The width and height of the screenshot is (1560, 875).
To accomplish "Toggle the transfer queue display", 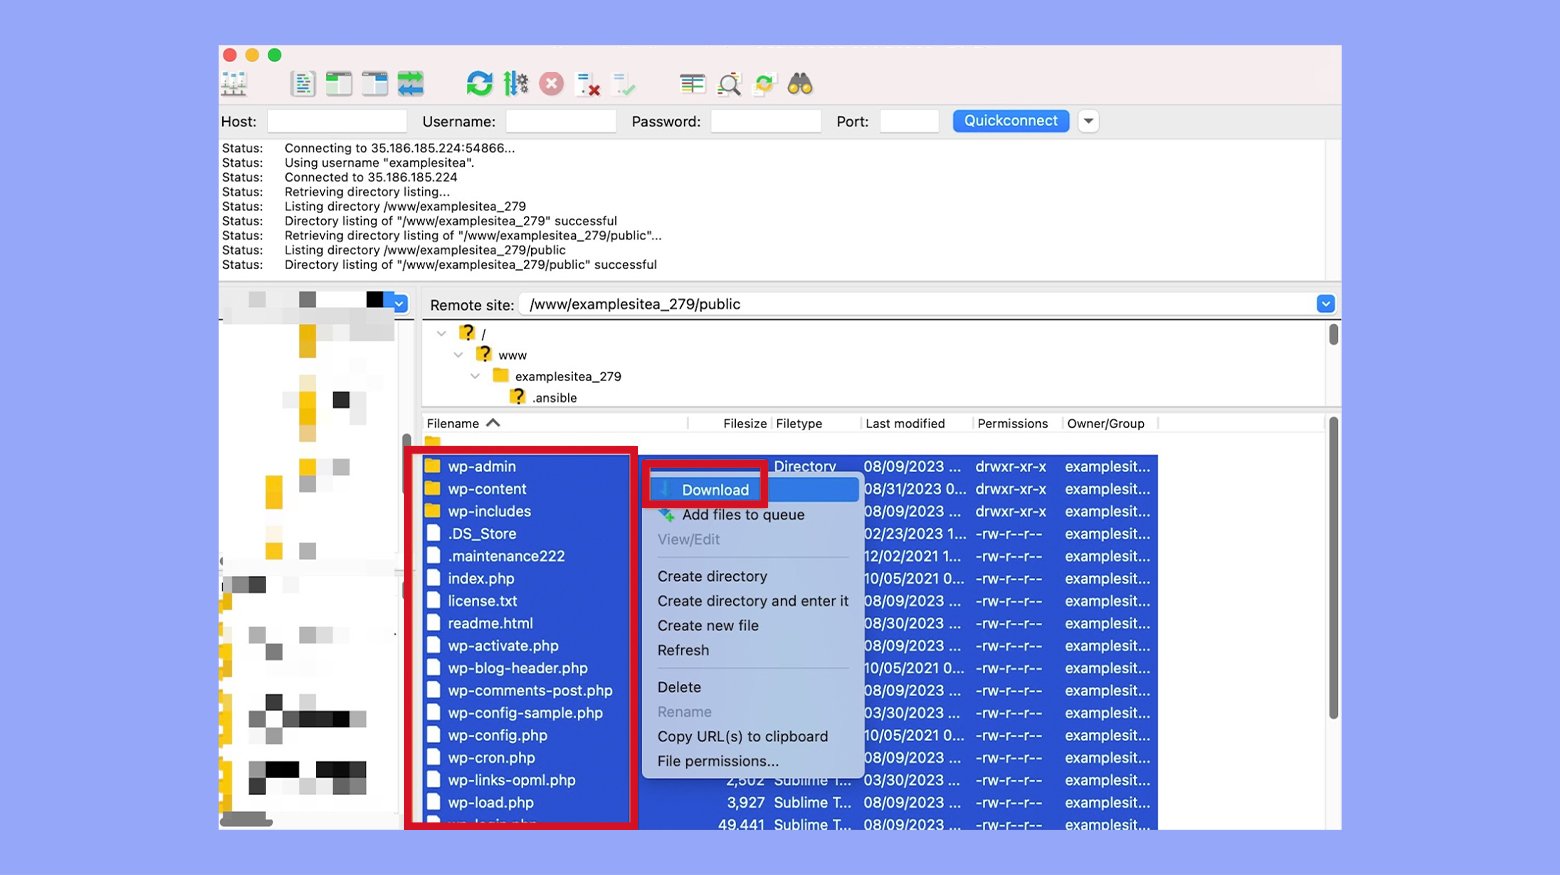I will [411, 84].
